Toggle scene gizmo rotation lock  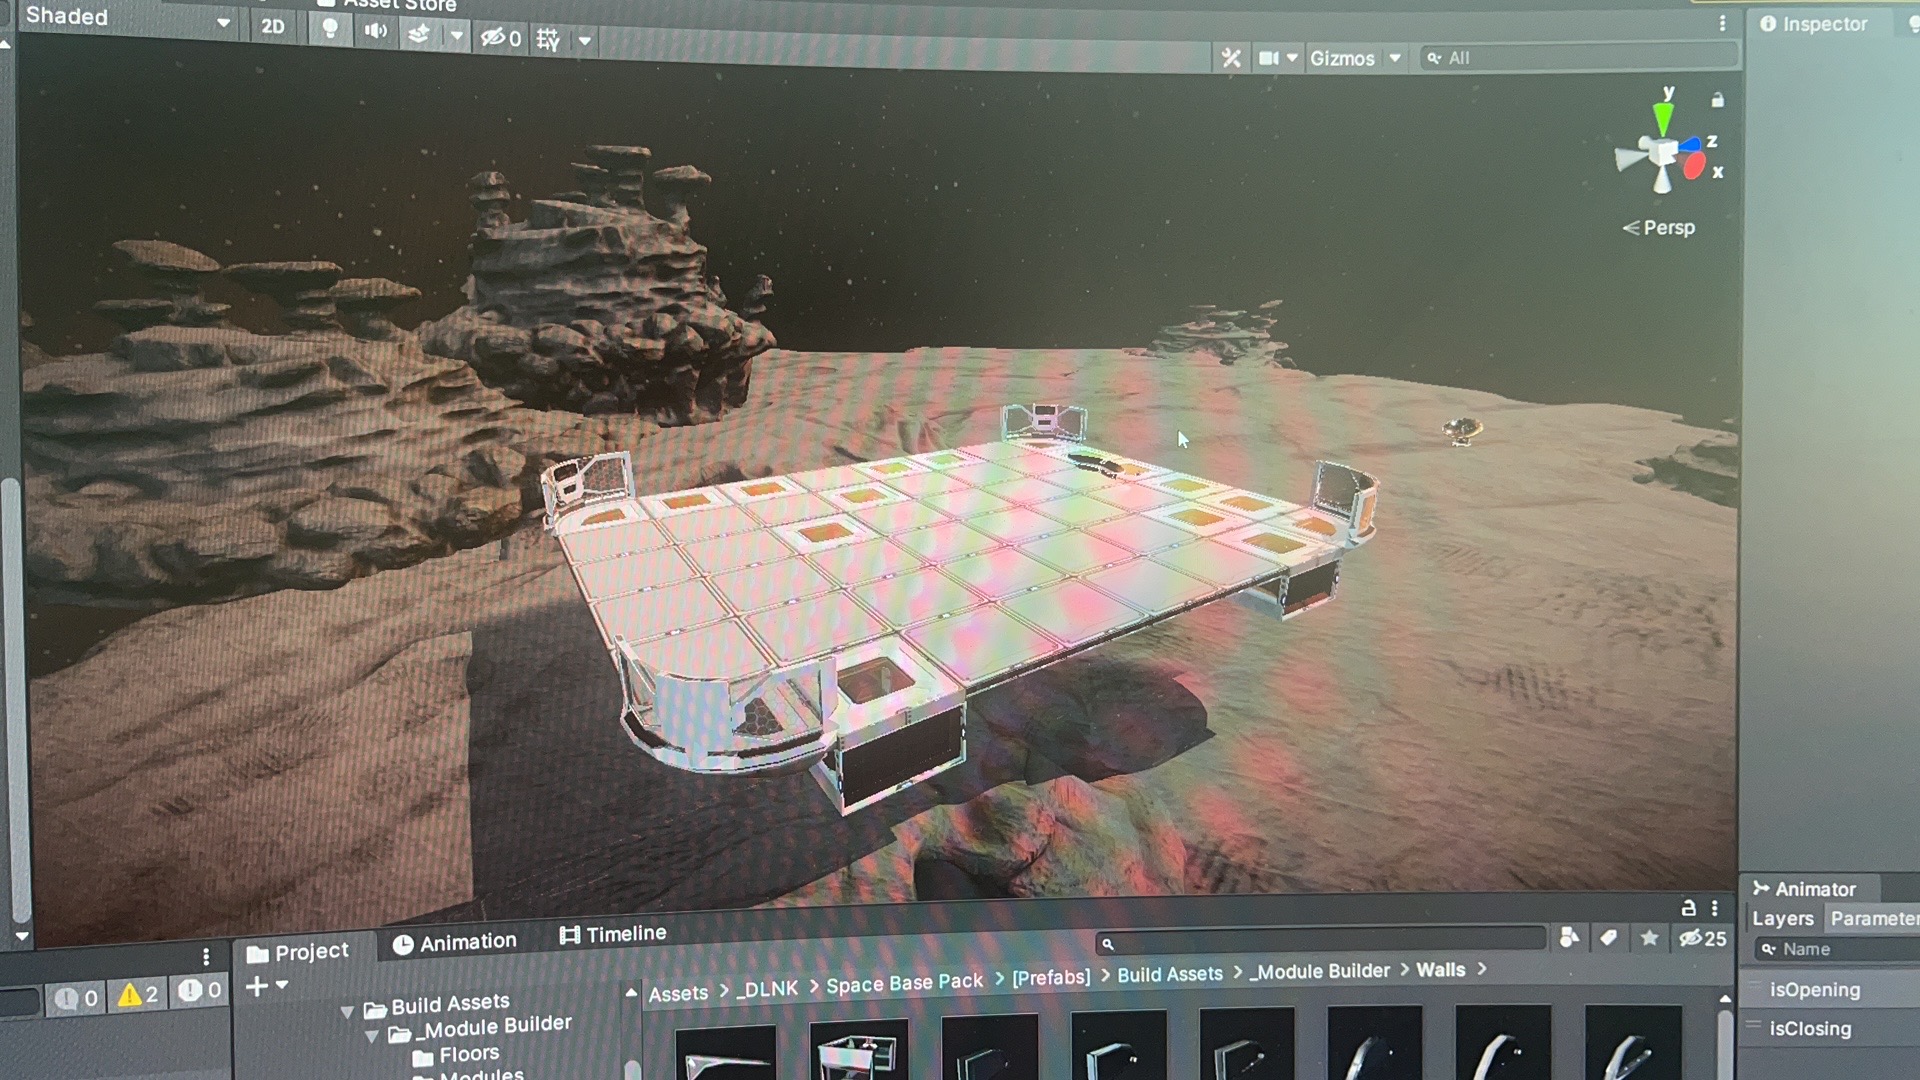point(1717,100)
